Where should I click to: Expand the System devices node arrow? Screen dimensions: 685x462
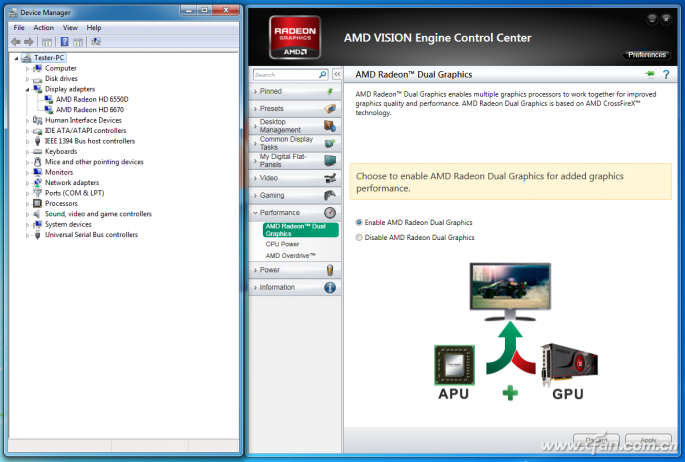(28, 224)
